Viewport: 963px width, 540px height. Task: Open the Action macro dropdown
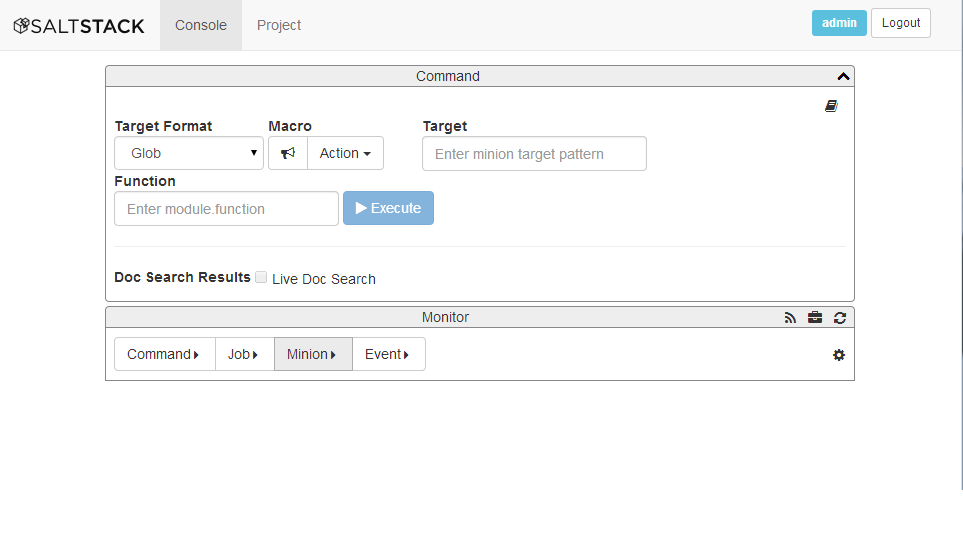[345, 153]
